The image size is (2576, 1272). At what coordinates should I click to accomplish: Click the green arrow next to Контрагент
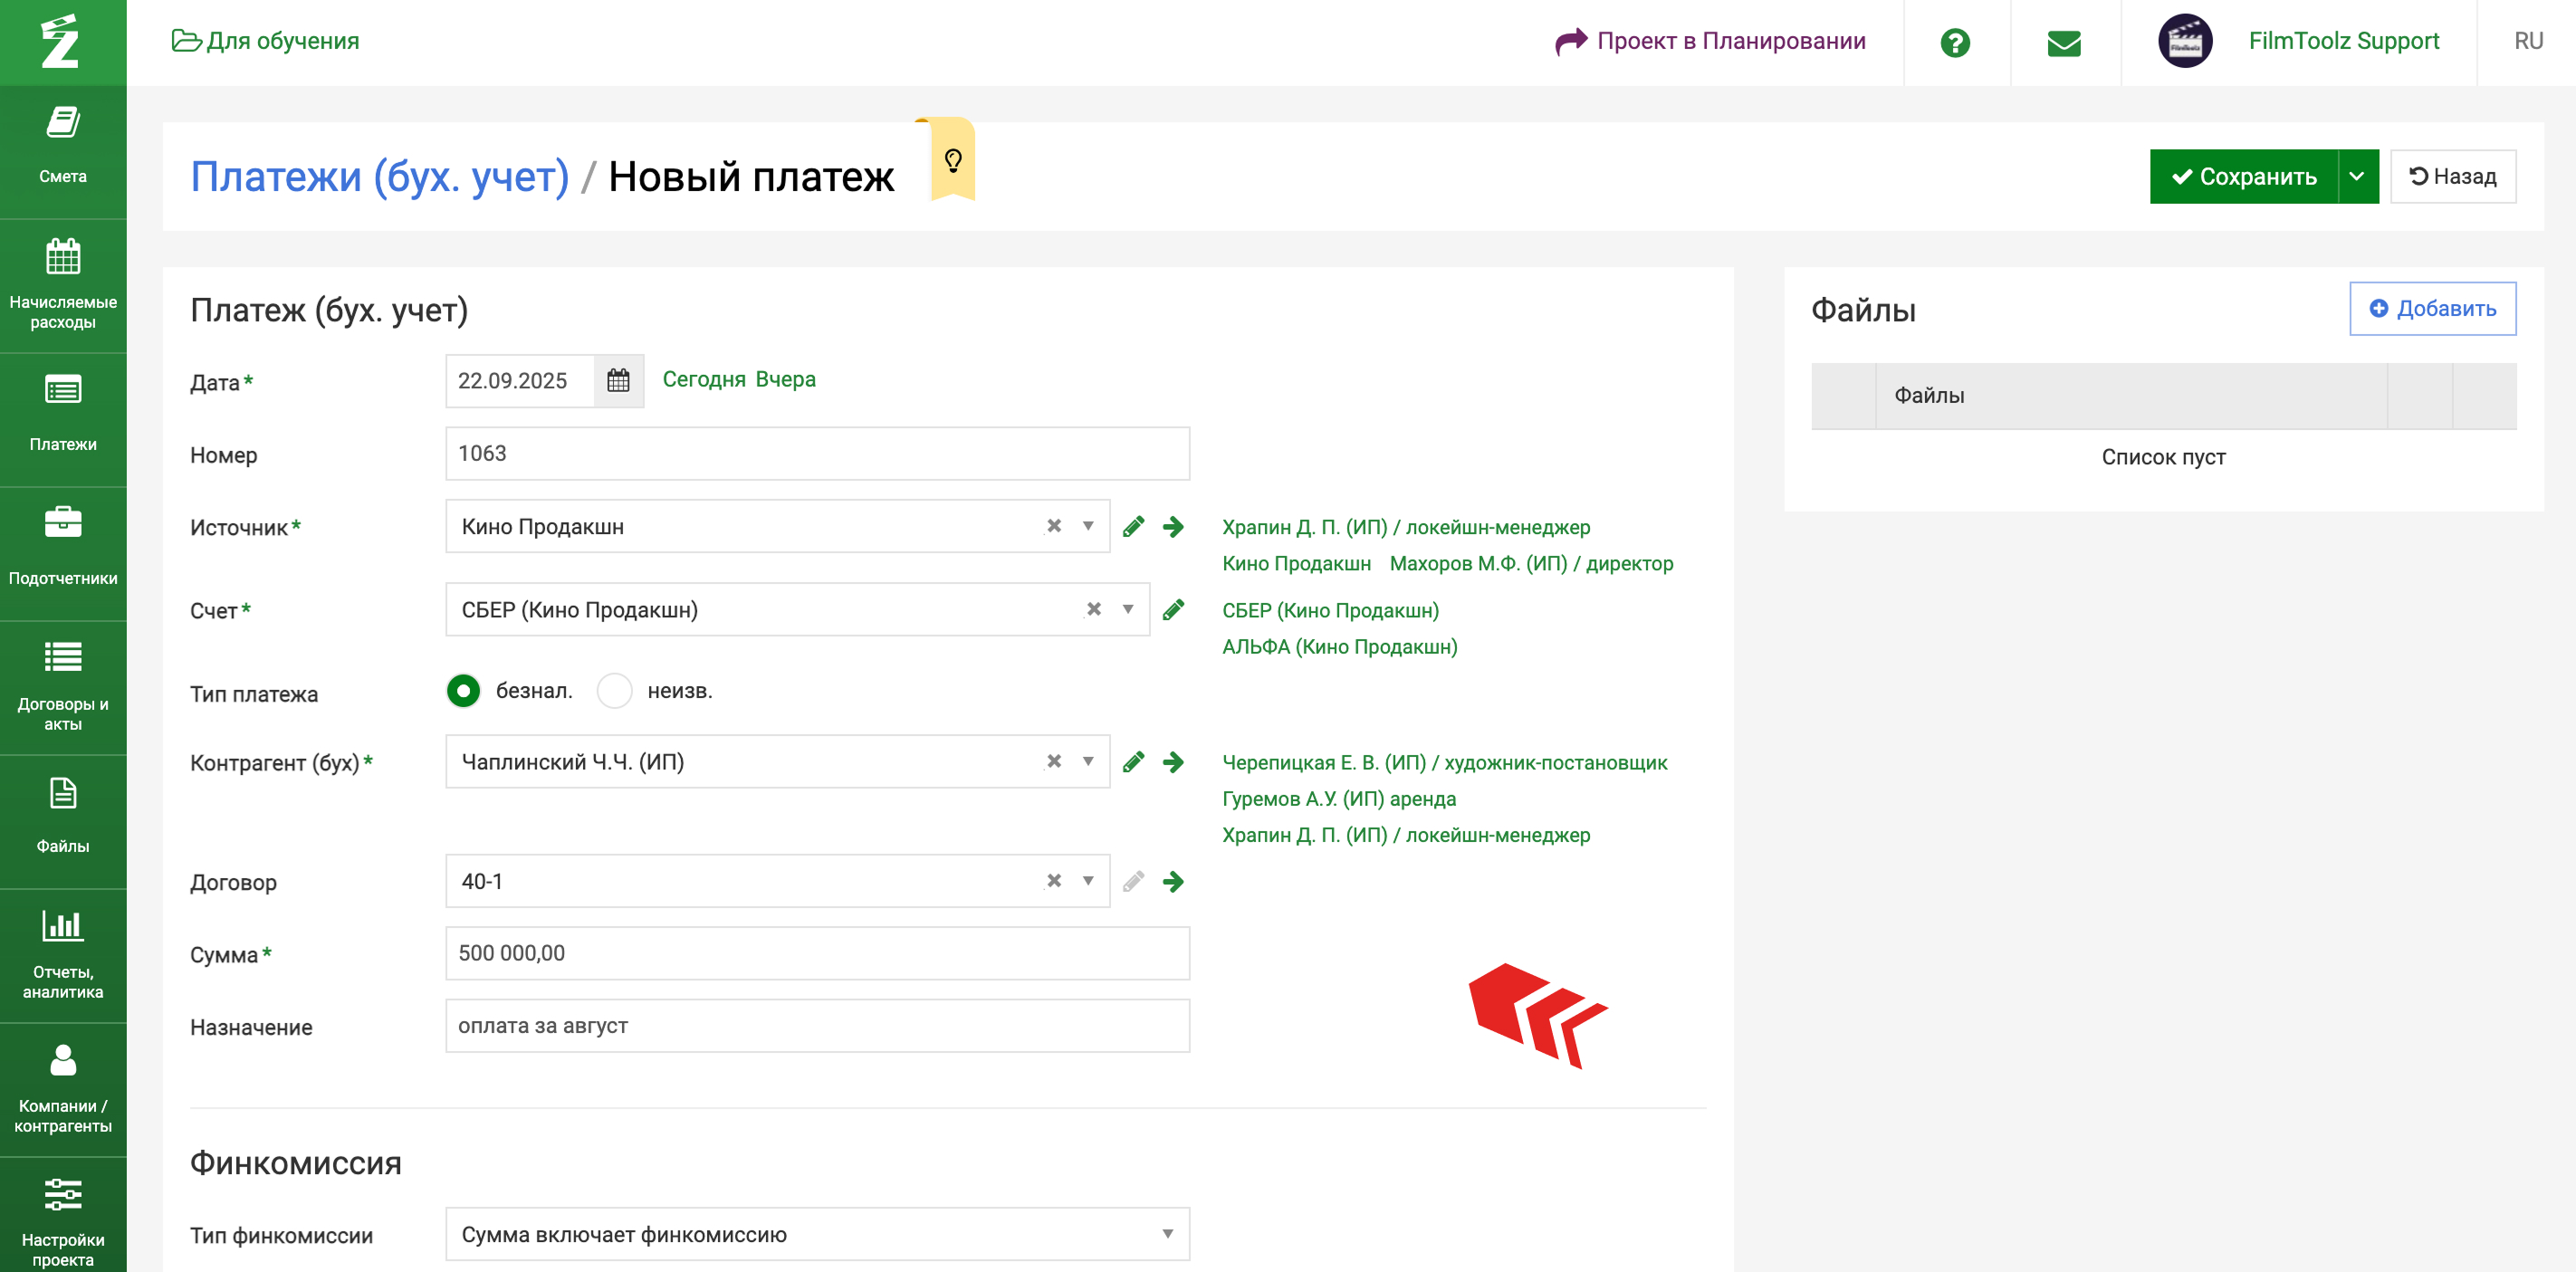[1173, 763]
